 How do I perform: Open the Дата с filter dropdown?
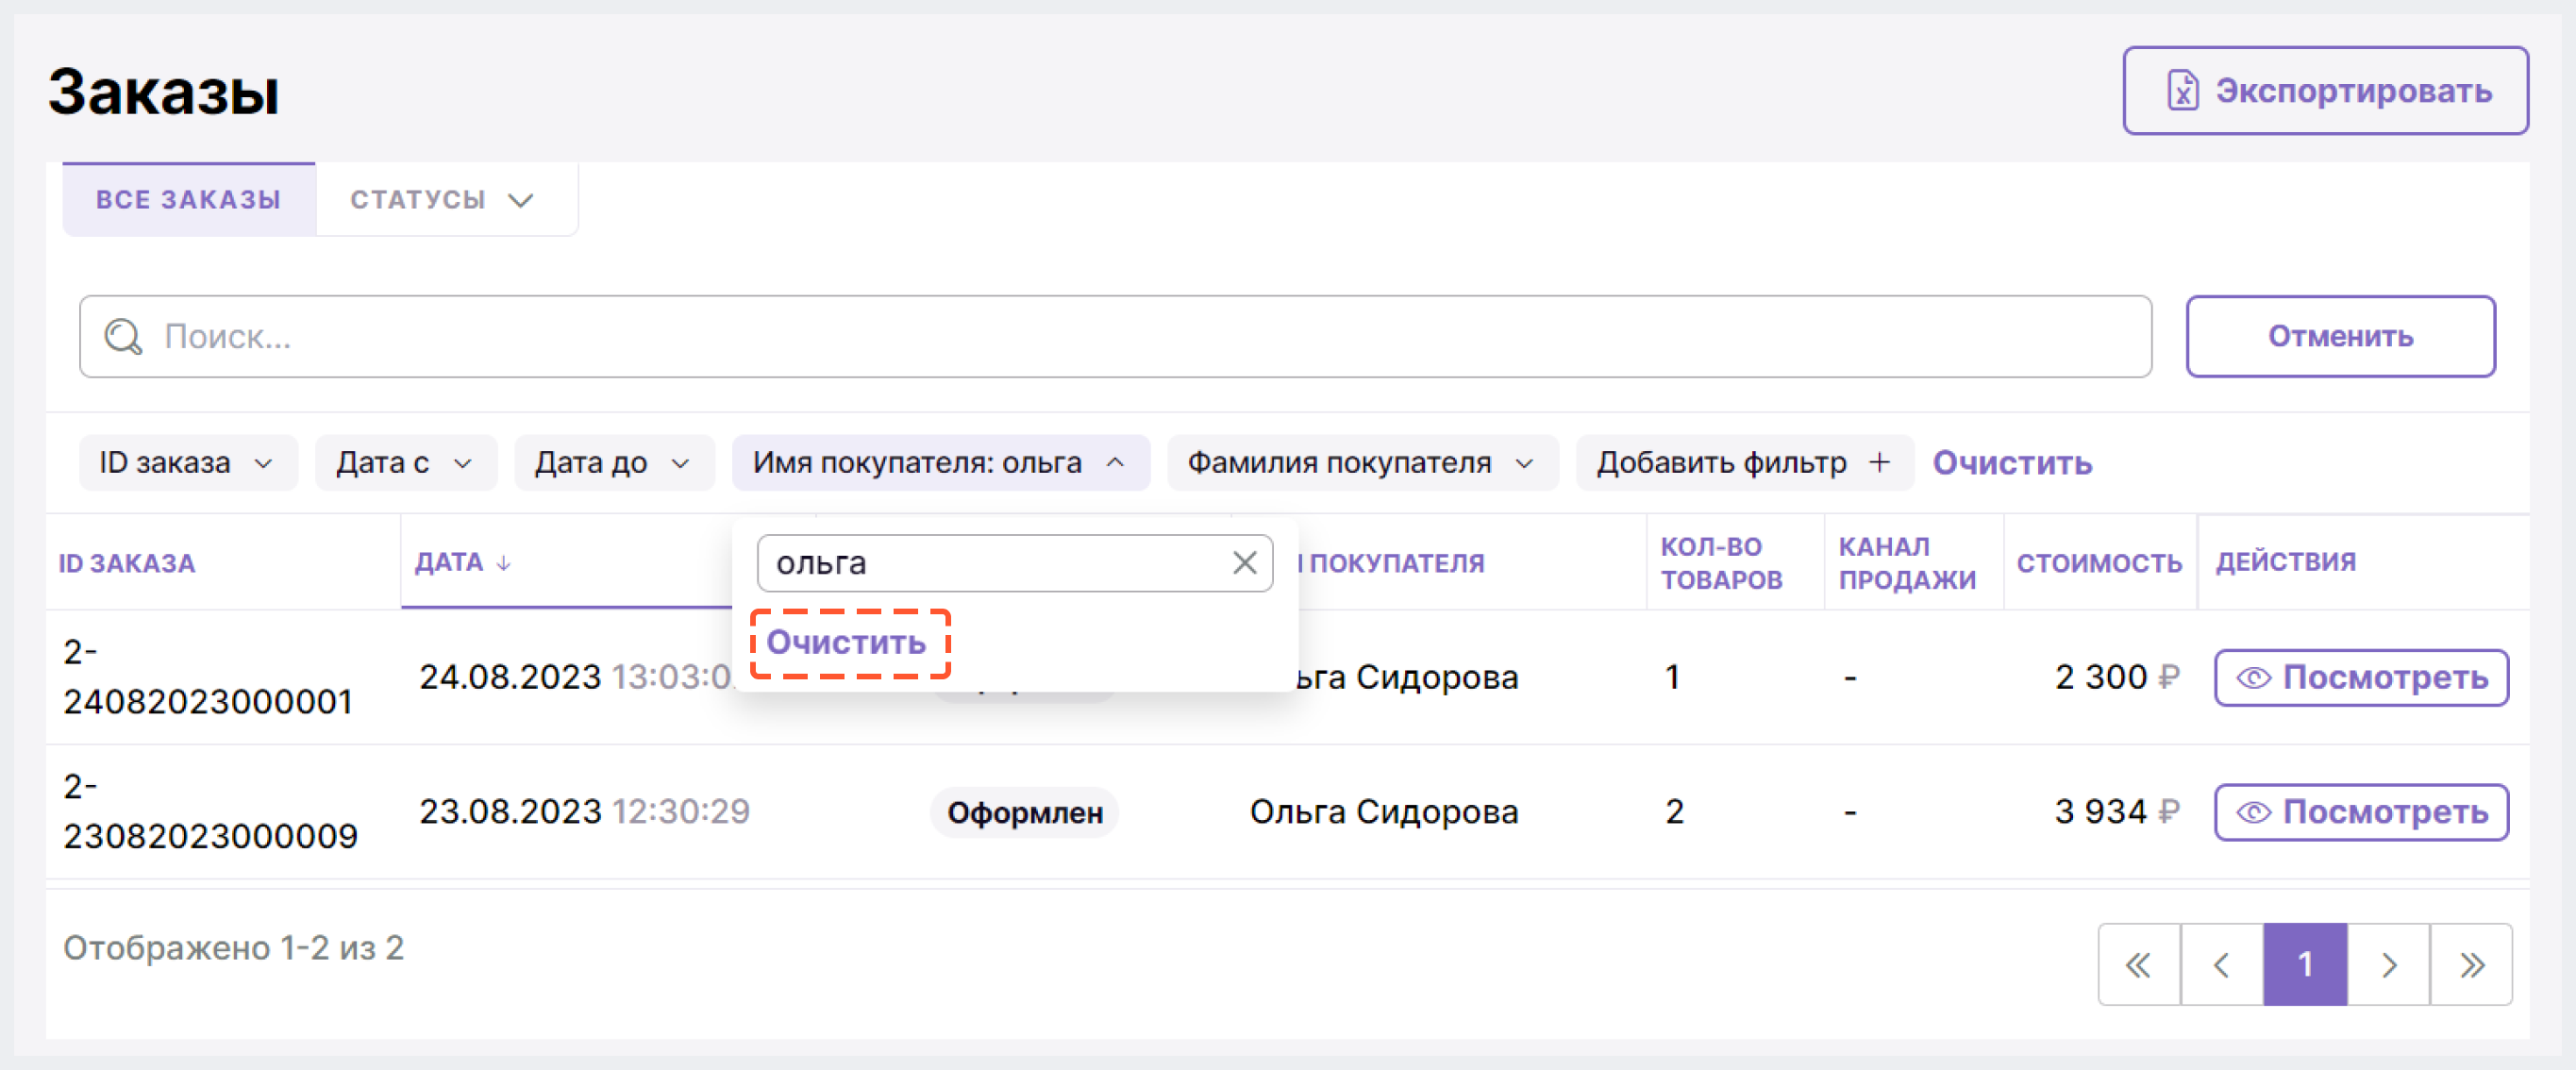(405, 463)
